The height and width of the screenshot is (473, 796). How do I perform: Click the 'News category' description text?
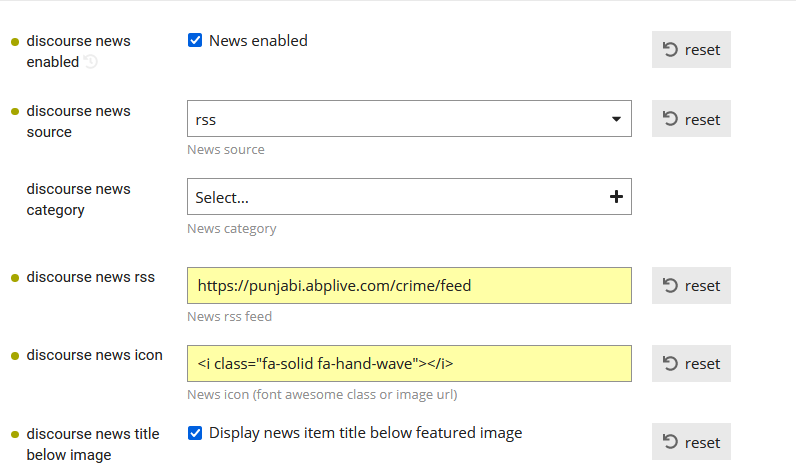point(231,229)
